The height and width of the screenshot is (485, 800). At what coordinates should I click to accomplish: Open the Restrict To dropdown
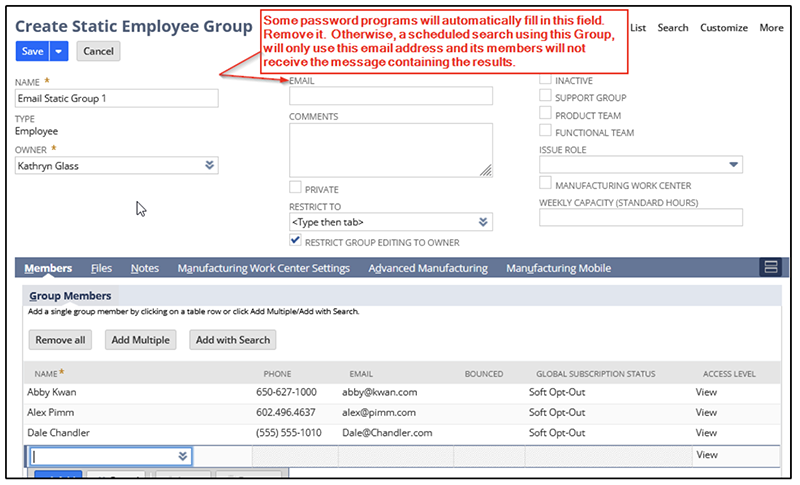pyautogui.click(x=483, y=222)
